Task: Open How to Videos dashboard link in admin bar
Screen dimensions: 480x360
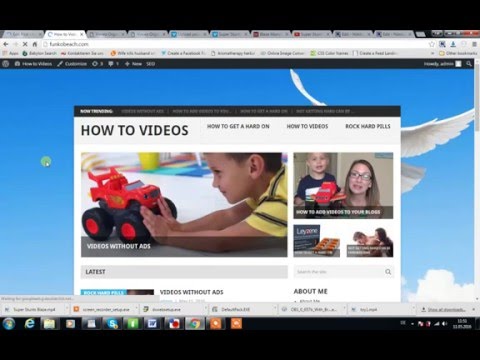Action: coord(33,64)
